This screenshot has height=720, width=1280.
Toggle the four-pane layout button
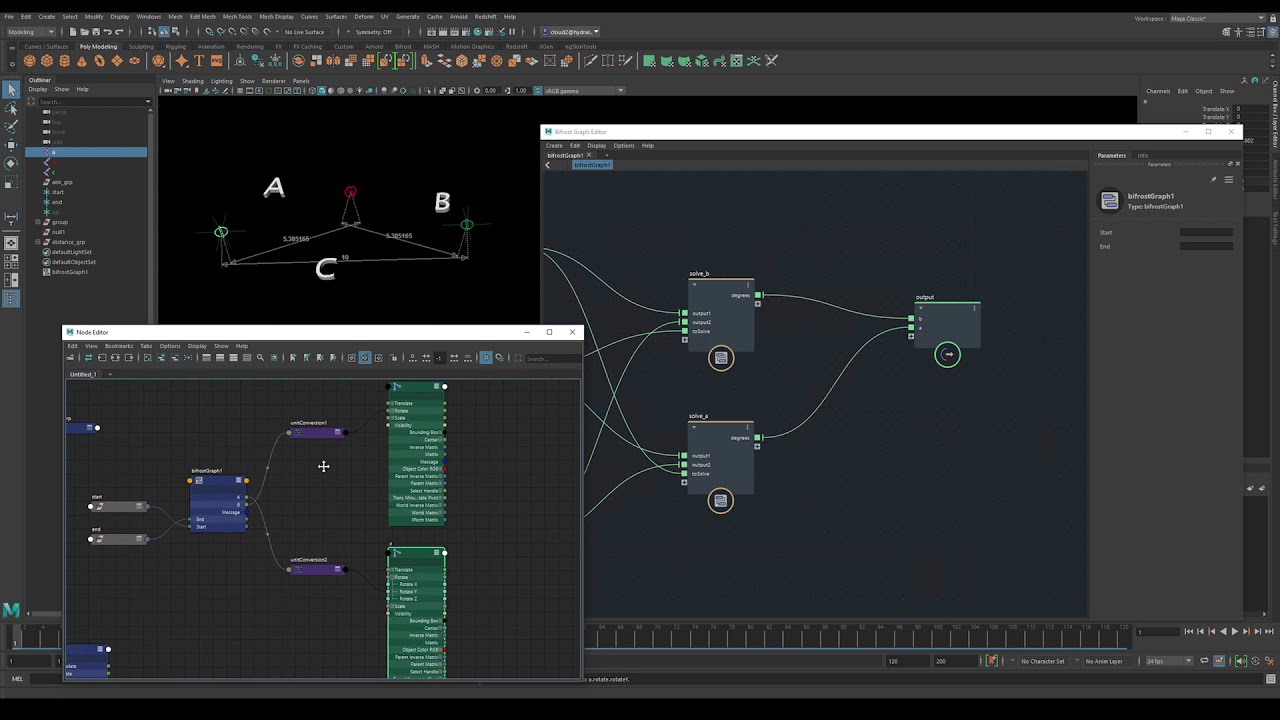11,260
